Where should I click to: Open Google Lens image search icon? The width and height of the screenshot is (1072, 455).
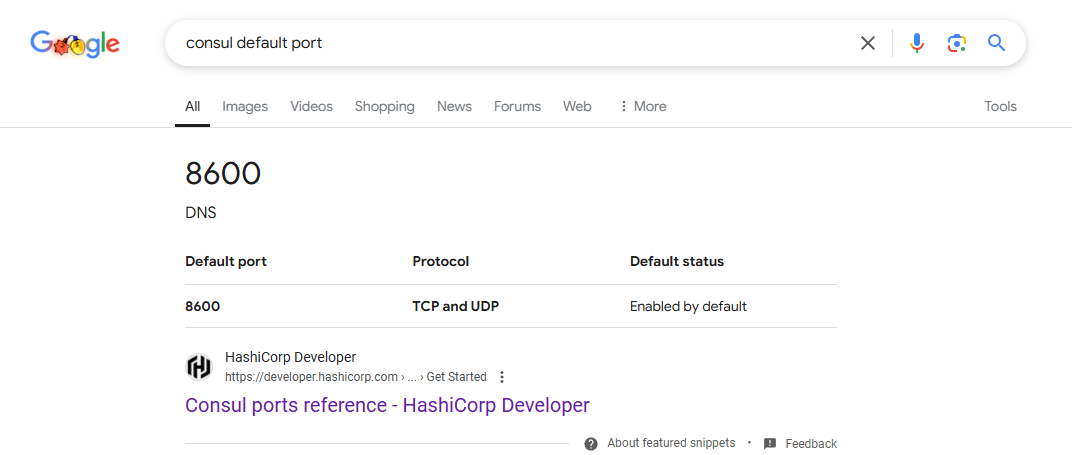(x=956, y=43)
